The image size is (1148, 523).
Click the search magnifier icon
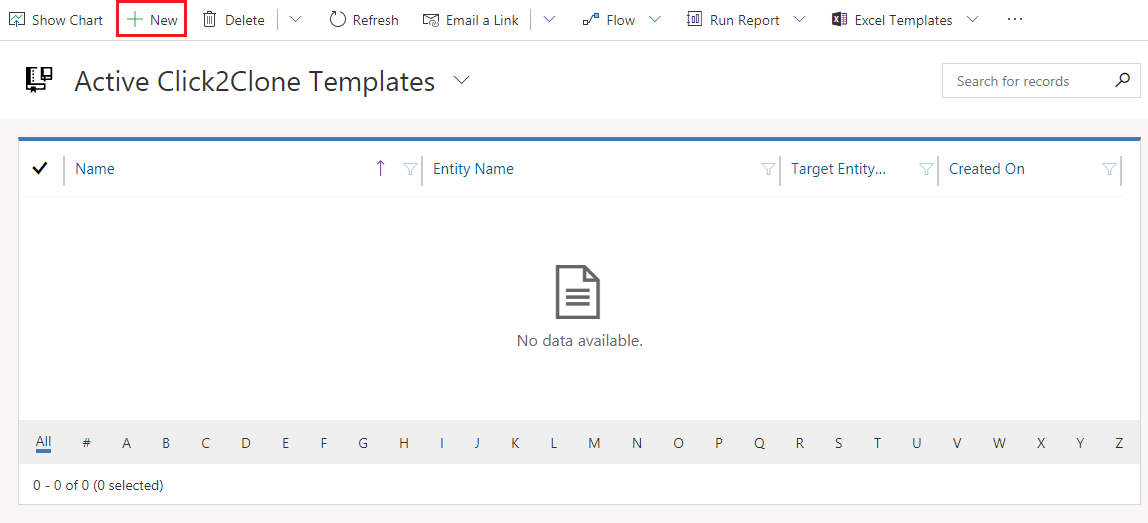click(x=1123, y=81)
